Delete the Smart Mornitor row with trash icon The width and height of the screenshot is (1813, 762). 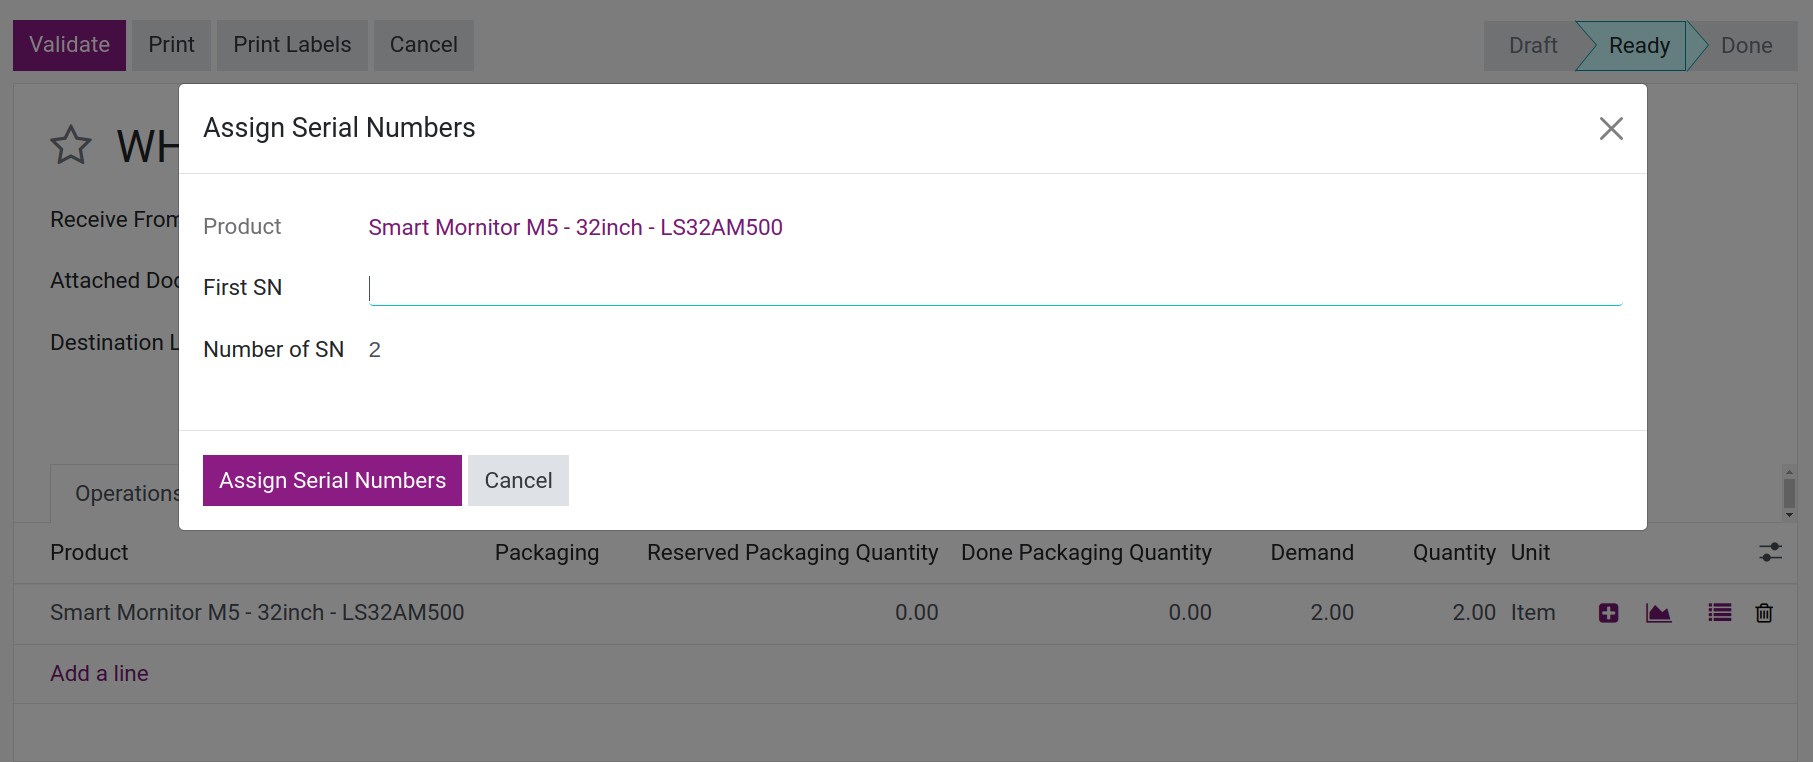click(1764, 613)
